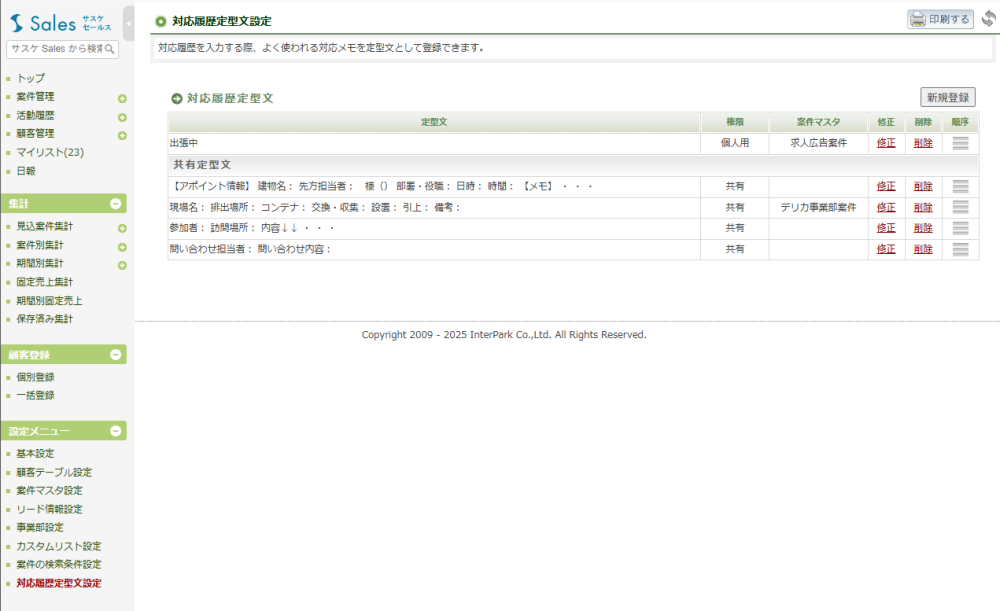Click the reload arrows icon at top right

pyautogui.click(x=989, y=19)
